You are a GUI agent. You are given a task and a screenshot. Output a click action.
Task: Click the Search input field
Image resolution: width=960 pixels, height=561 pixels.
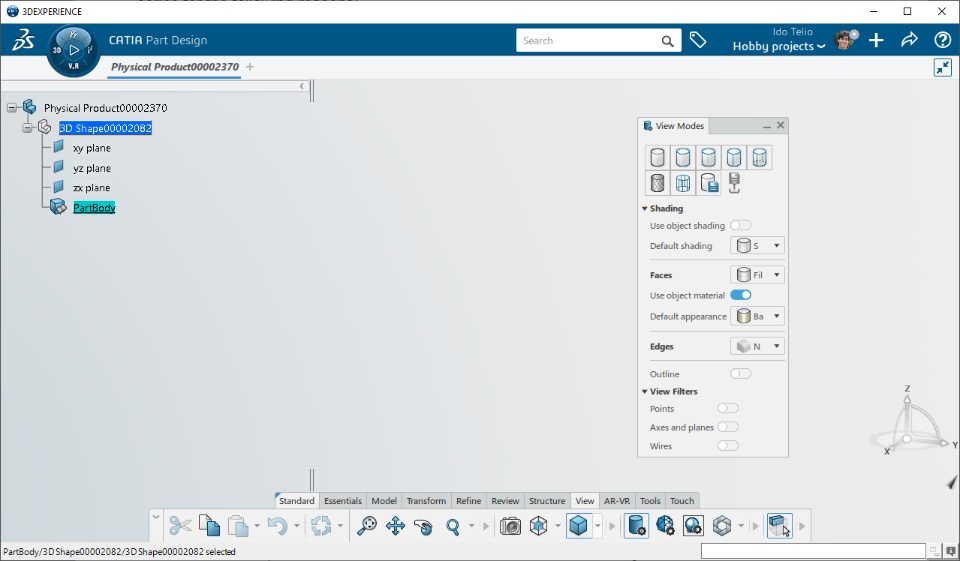click(588, 40)
